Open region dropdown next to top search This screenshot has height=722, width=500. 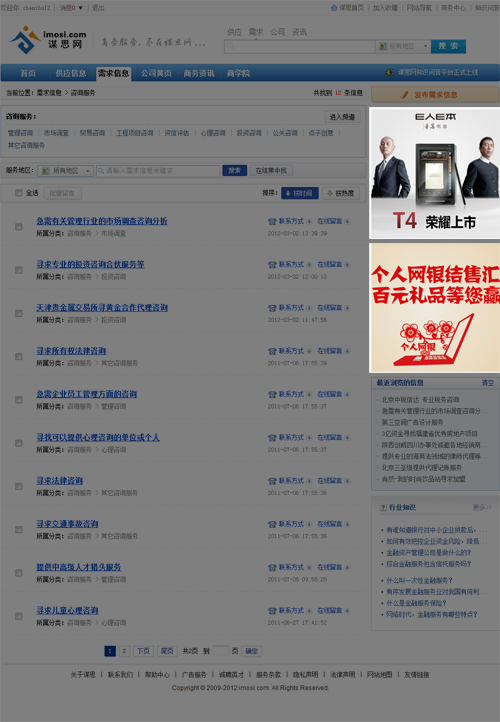pyautogui.click(x=403, y=46)
